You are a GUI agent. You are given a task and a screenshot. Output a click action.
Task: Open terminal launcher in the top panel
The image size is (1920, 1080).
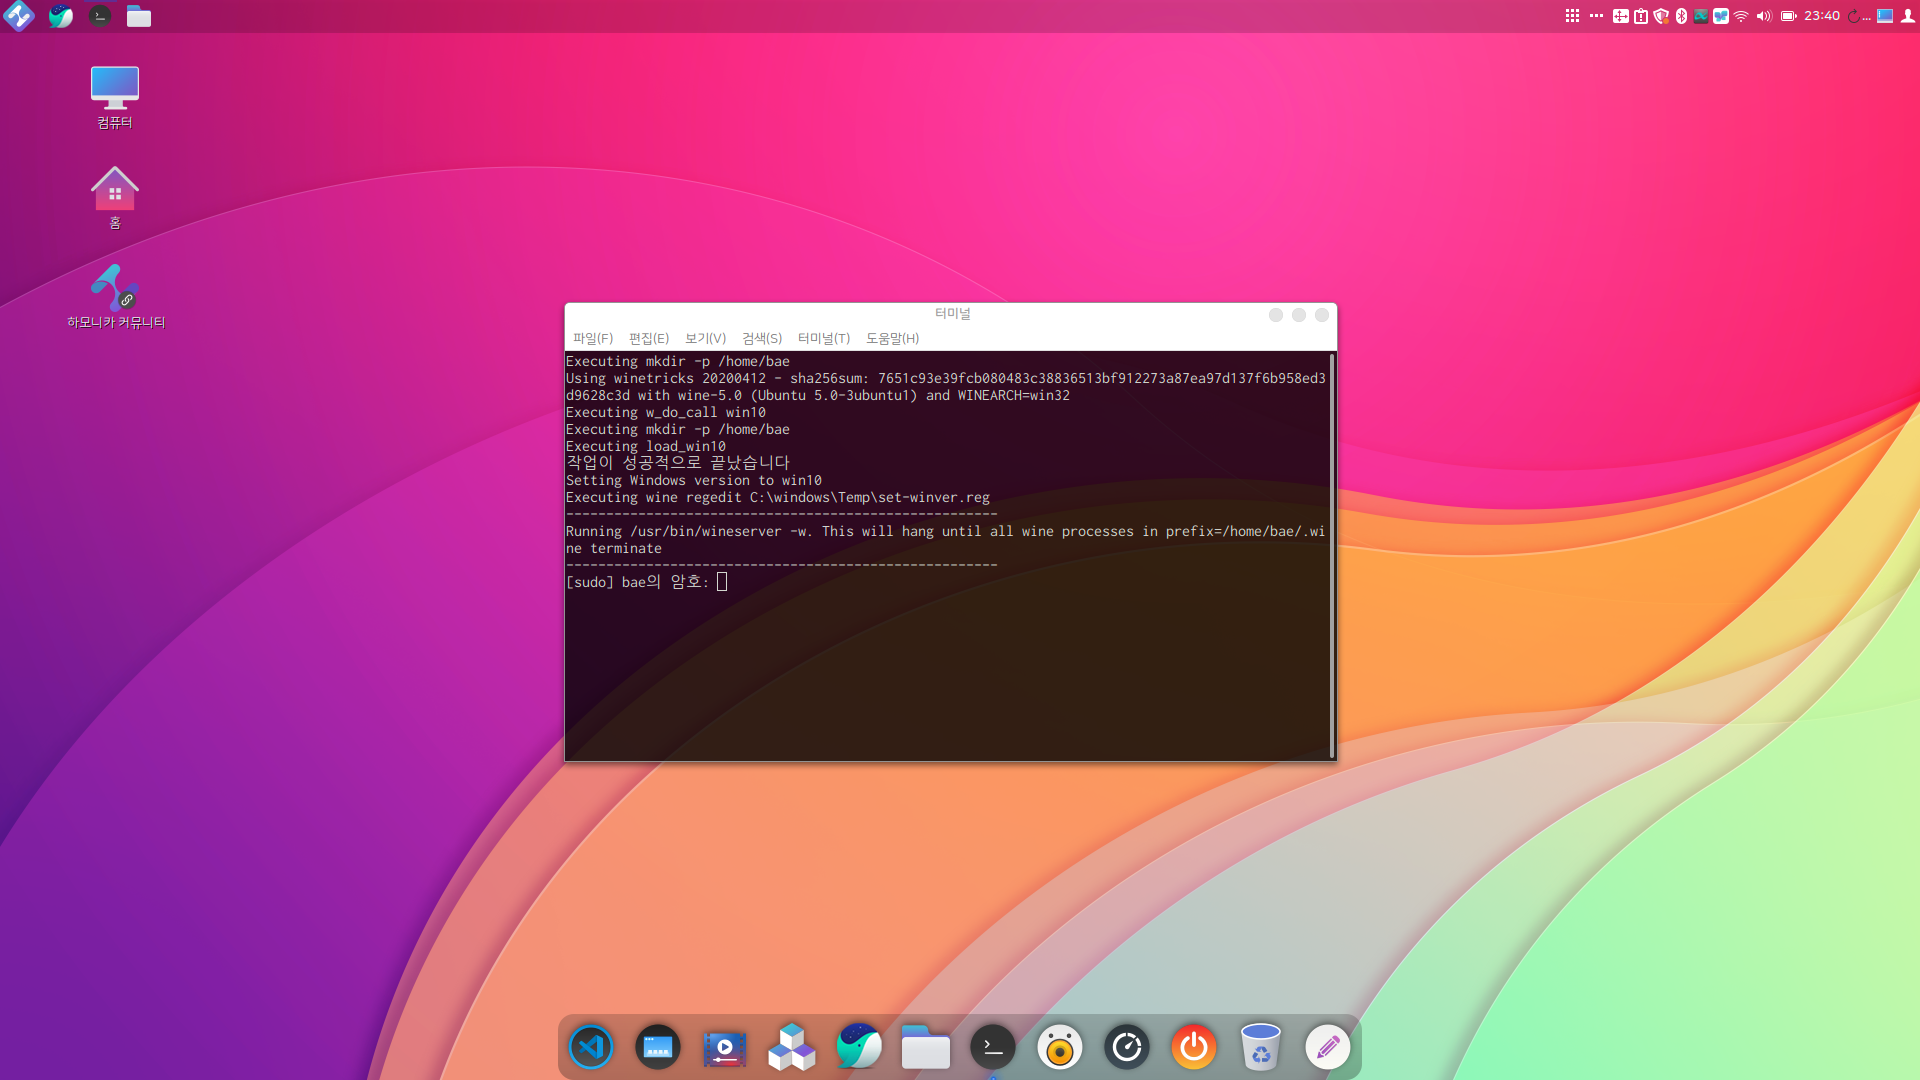pyautogui.click(x=100, y=16)
